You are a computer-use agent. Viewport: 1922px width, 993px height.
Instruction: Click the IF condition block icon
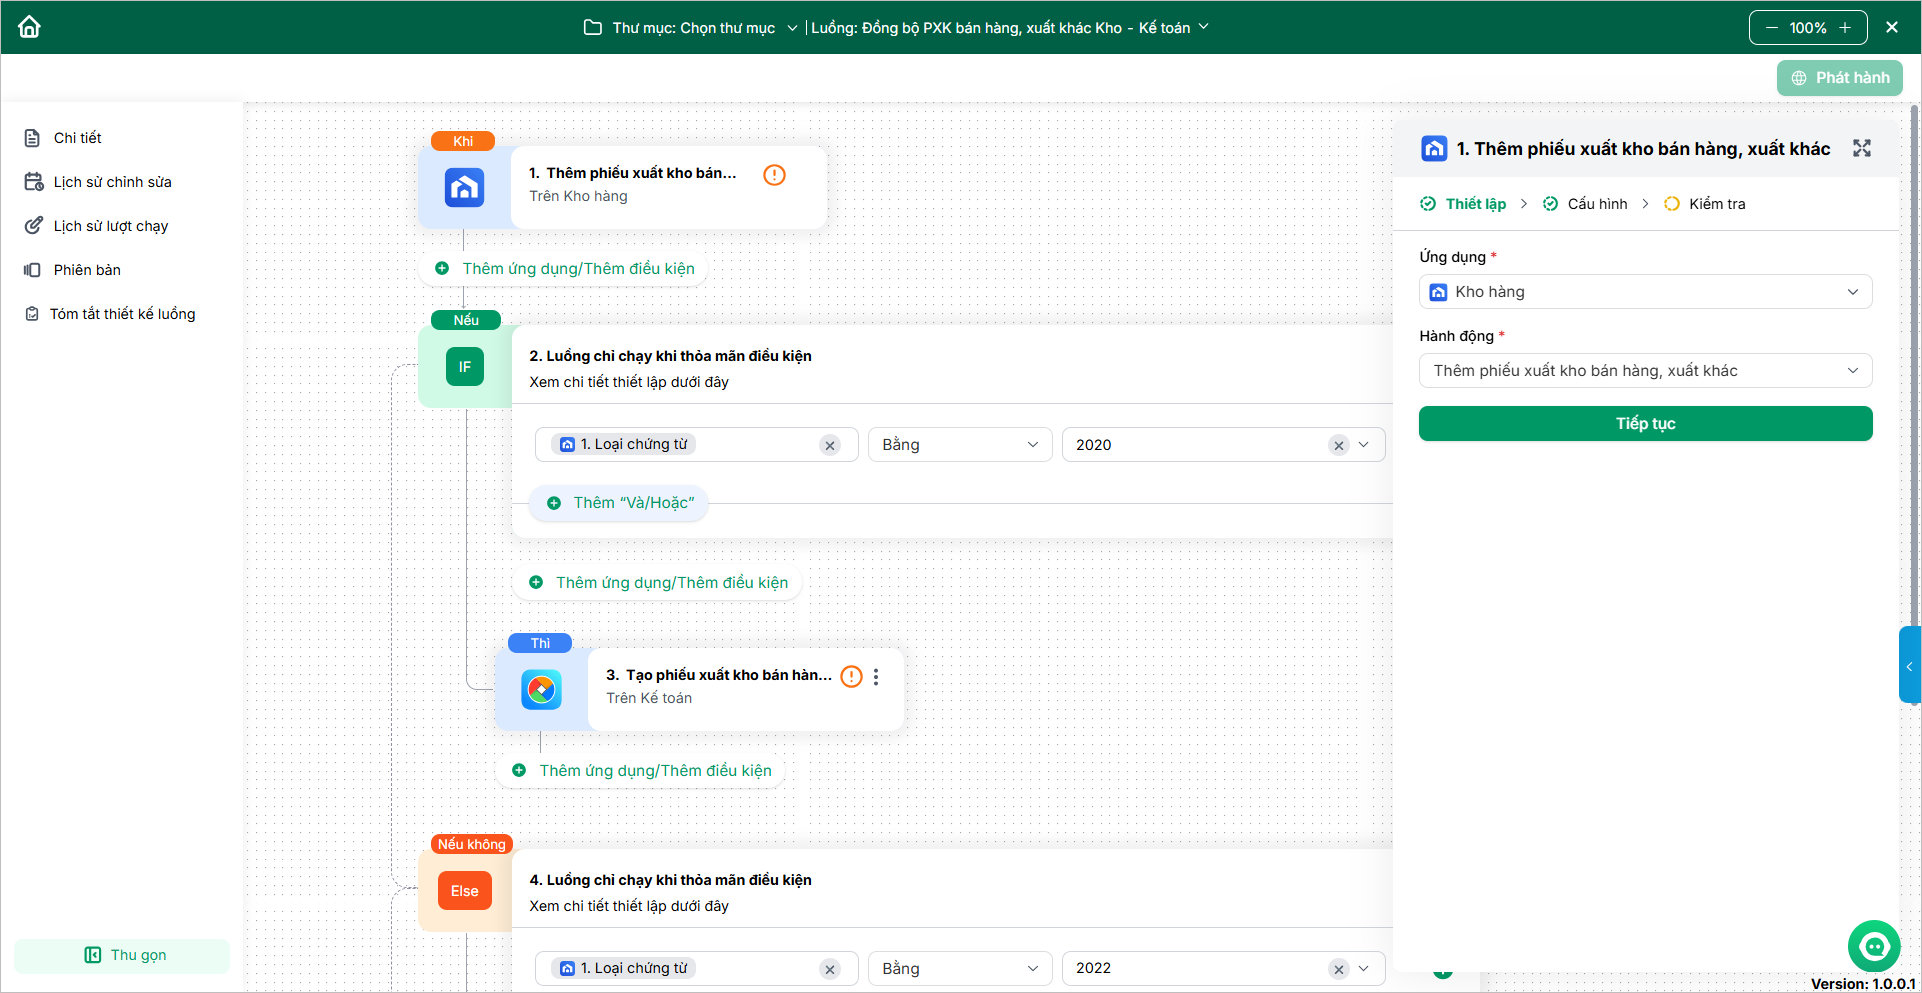click(x=464, y=367)
